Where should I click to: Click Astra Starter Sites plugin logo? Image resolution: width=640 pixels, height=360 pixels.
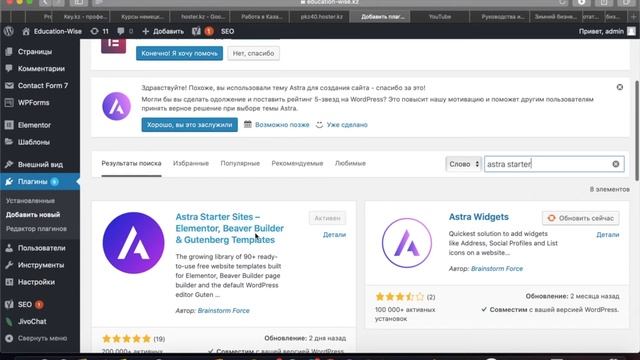[x=133, y=243]
